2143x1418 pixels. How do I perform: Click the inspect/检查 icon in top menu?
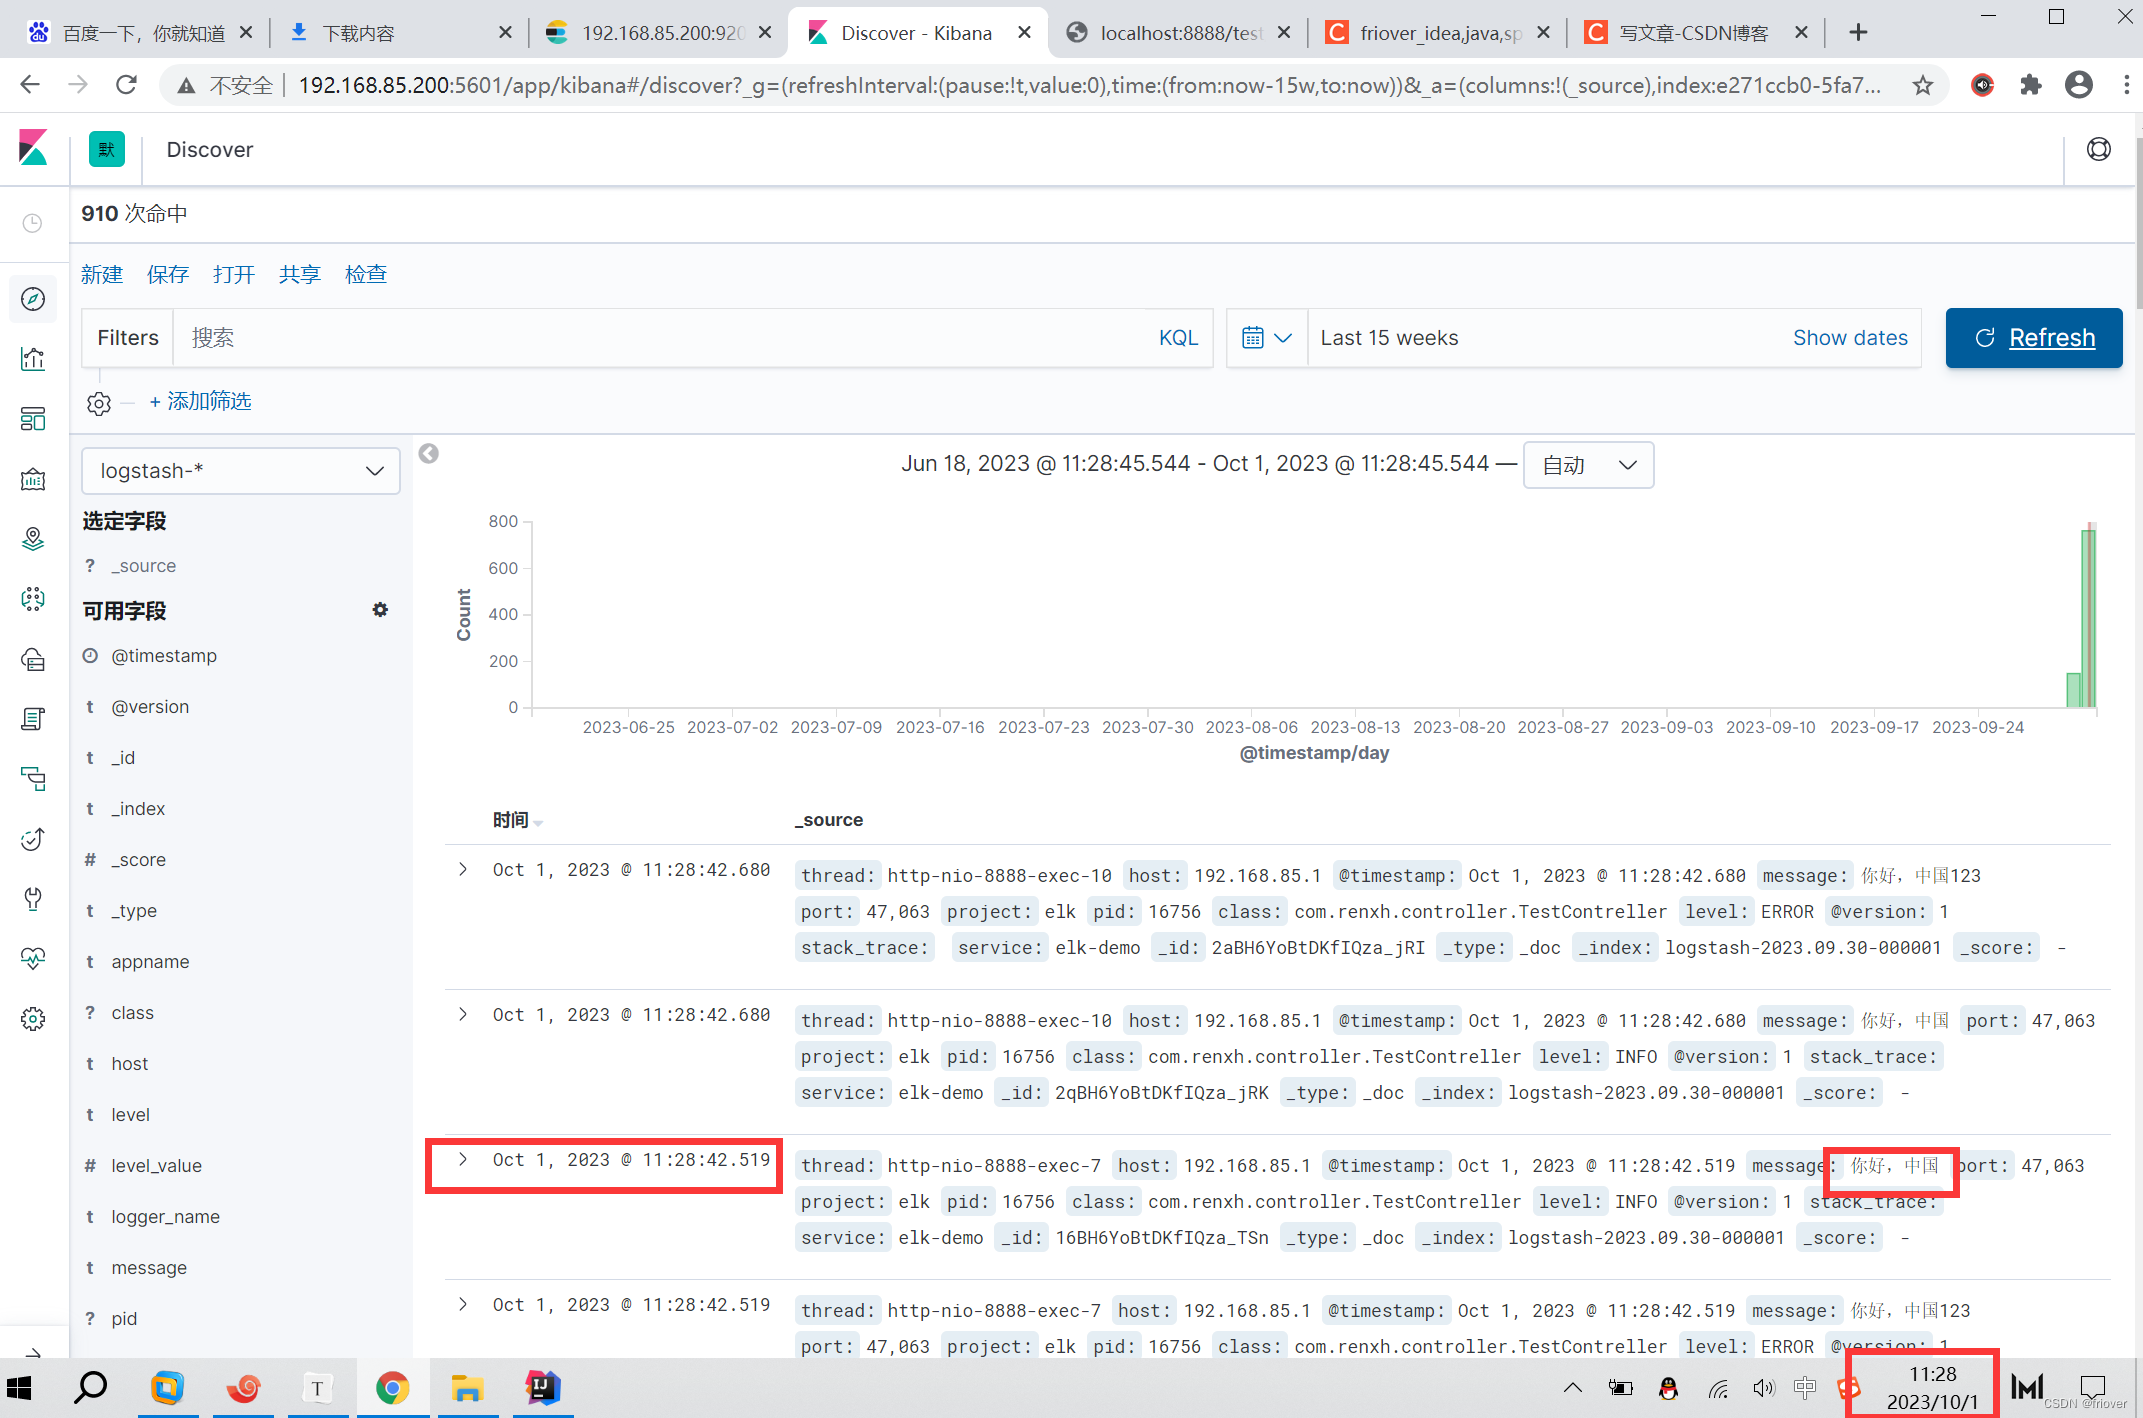click(x=367, y=275)
